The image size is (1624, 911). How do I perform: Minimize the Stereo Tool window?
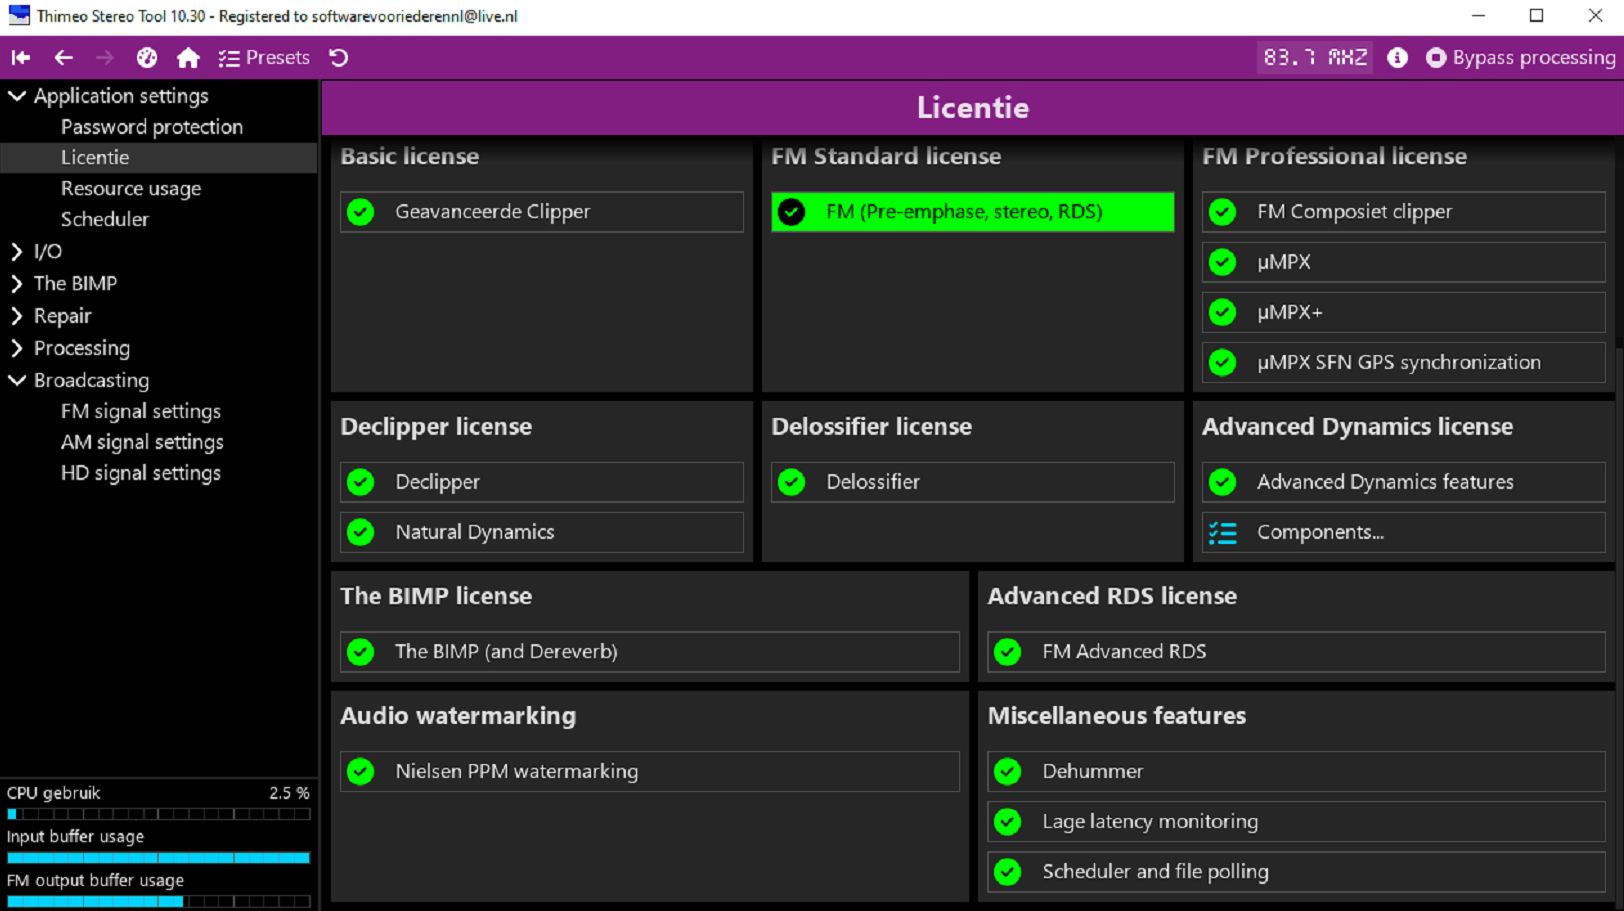click(x=1478, y=16)
